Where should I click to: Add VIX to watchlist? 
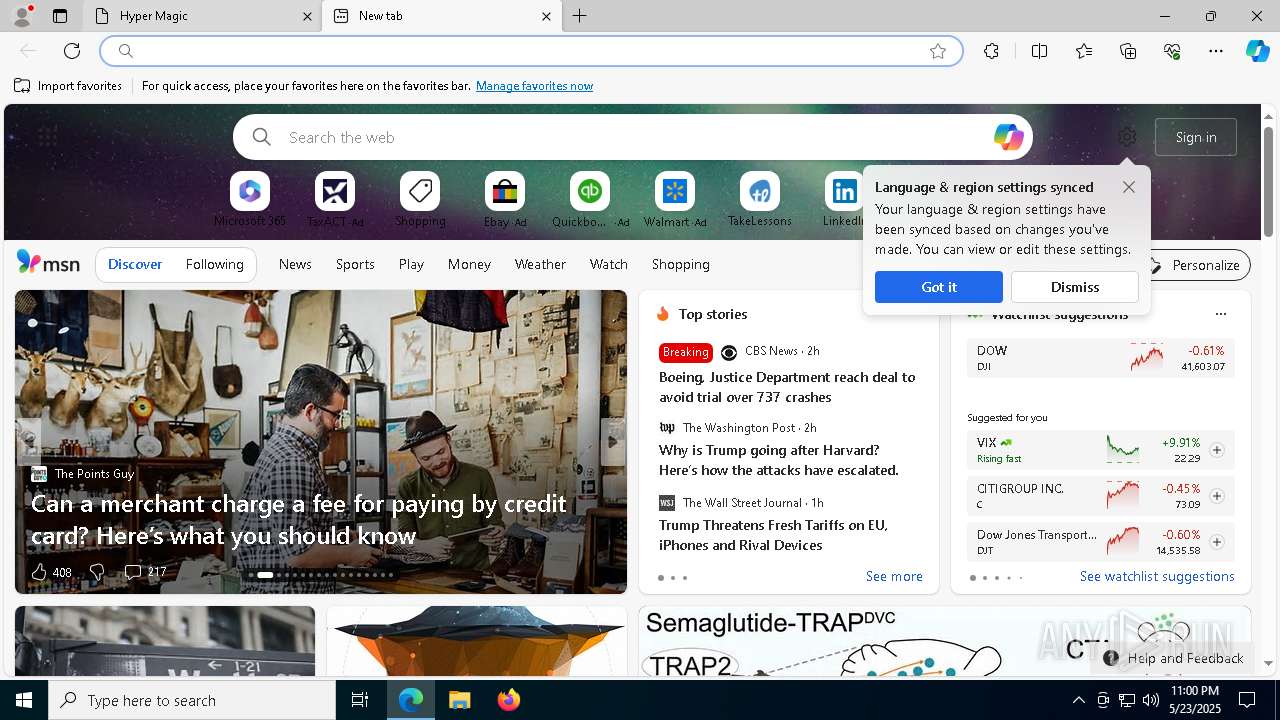[x=1217, y=450]
